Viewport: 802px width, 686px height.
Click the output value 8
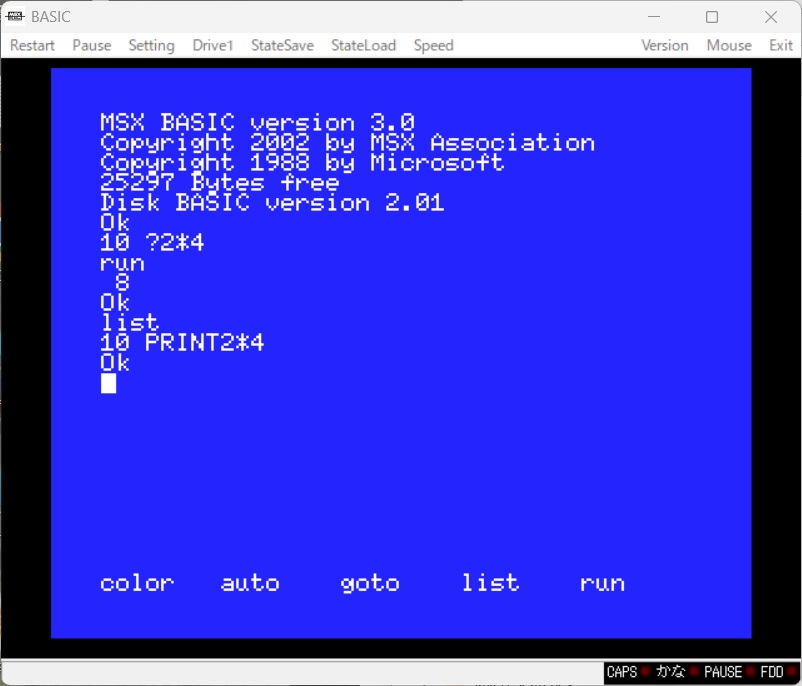[122, 282]
